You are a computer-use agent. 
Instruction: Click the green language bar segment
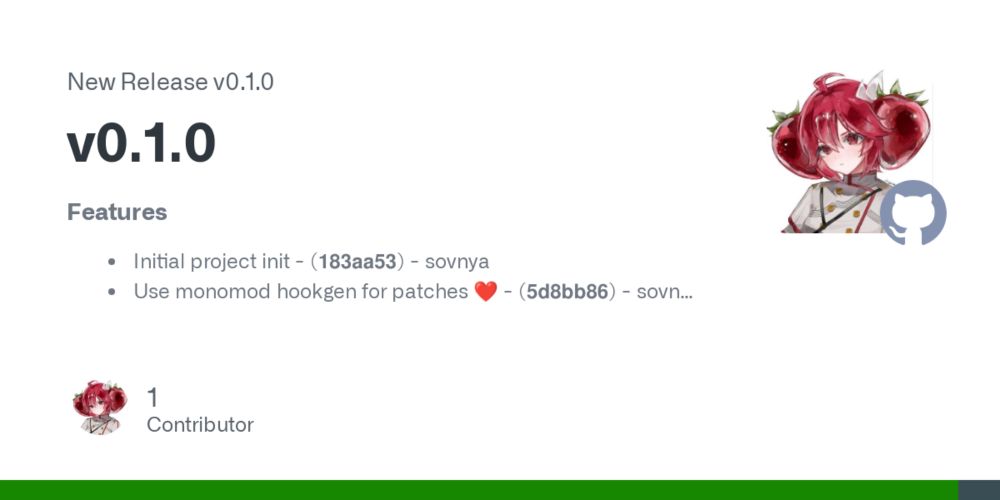point(479,490)
